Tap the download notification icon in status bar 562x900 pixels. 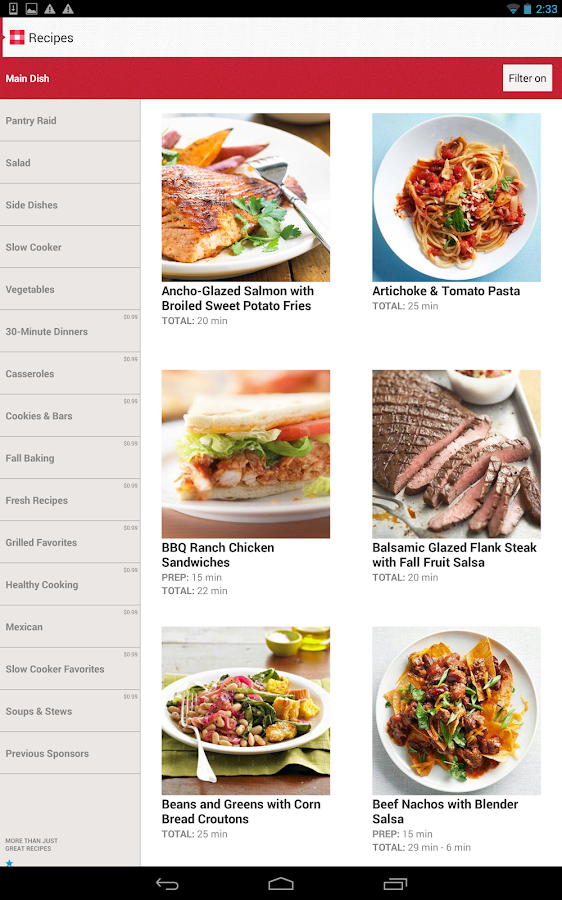pos(13,9)
